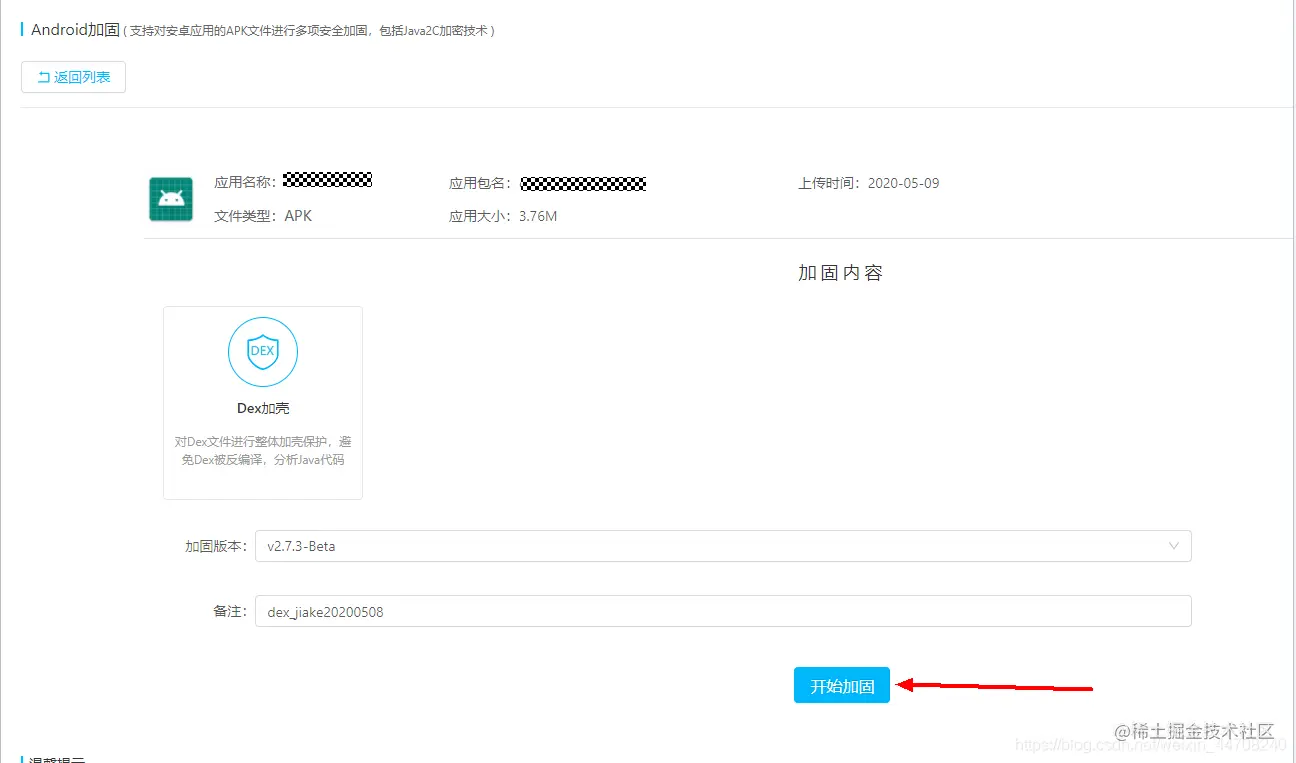Click the 加固版本 field label
1296x763 pixels.
coord(216,546)
